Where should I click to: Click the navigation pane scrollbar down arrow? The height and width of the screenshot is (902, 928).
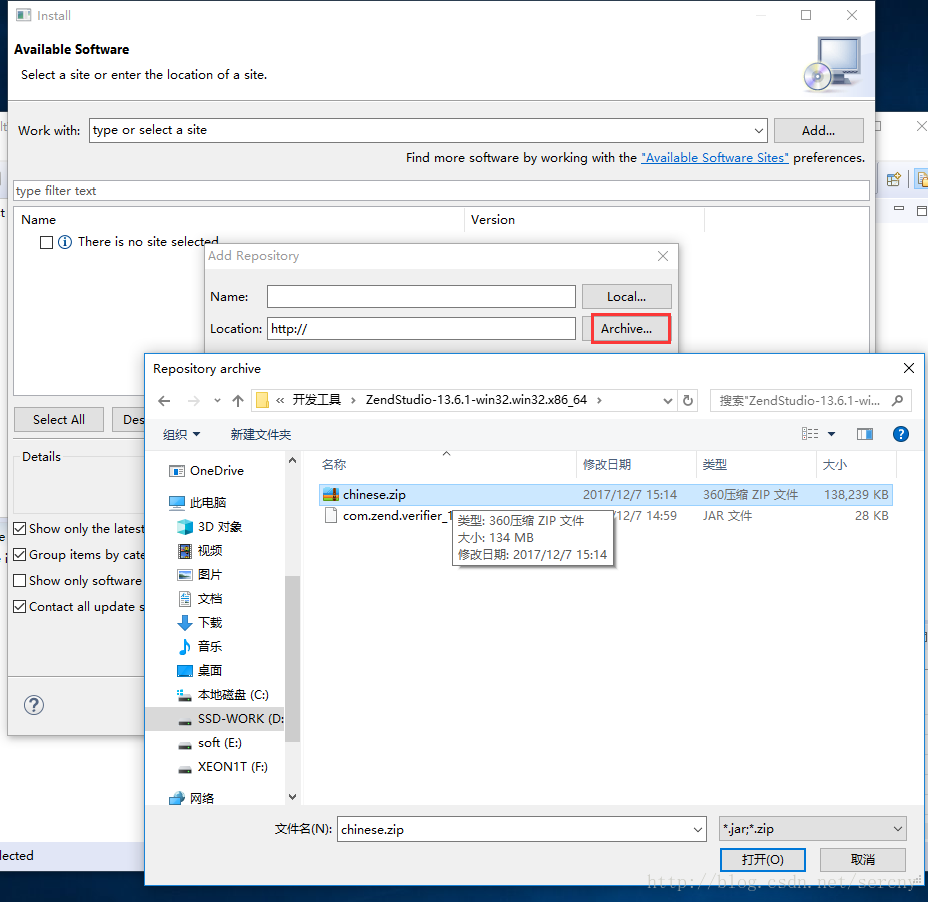[x=292, y=797]
